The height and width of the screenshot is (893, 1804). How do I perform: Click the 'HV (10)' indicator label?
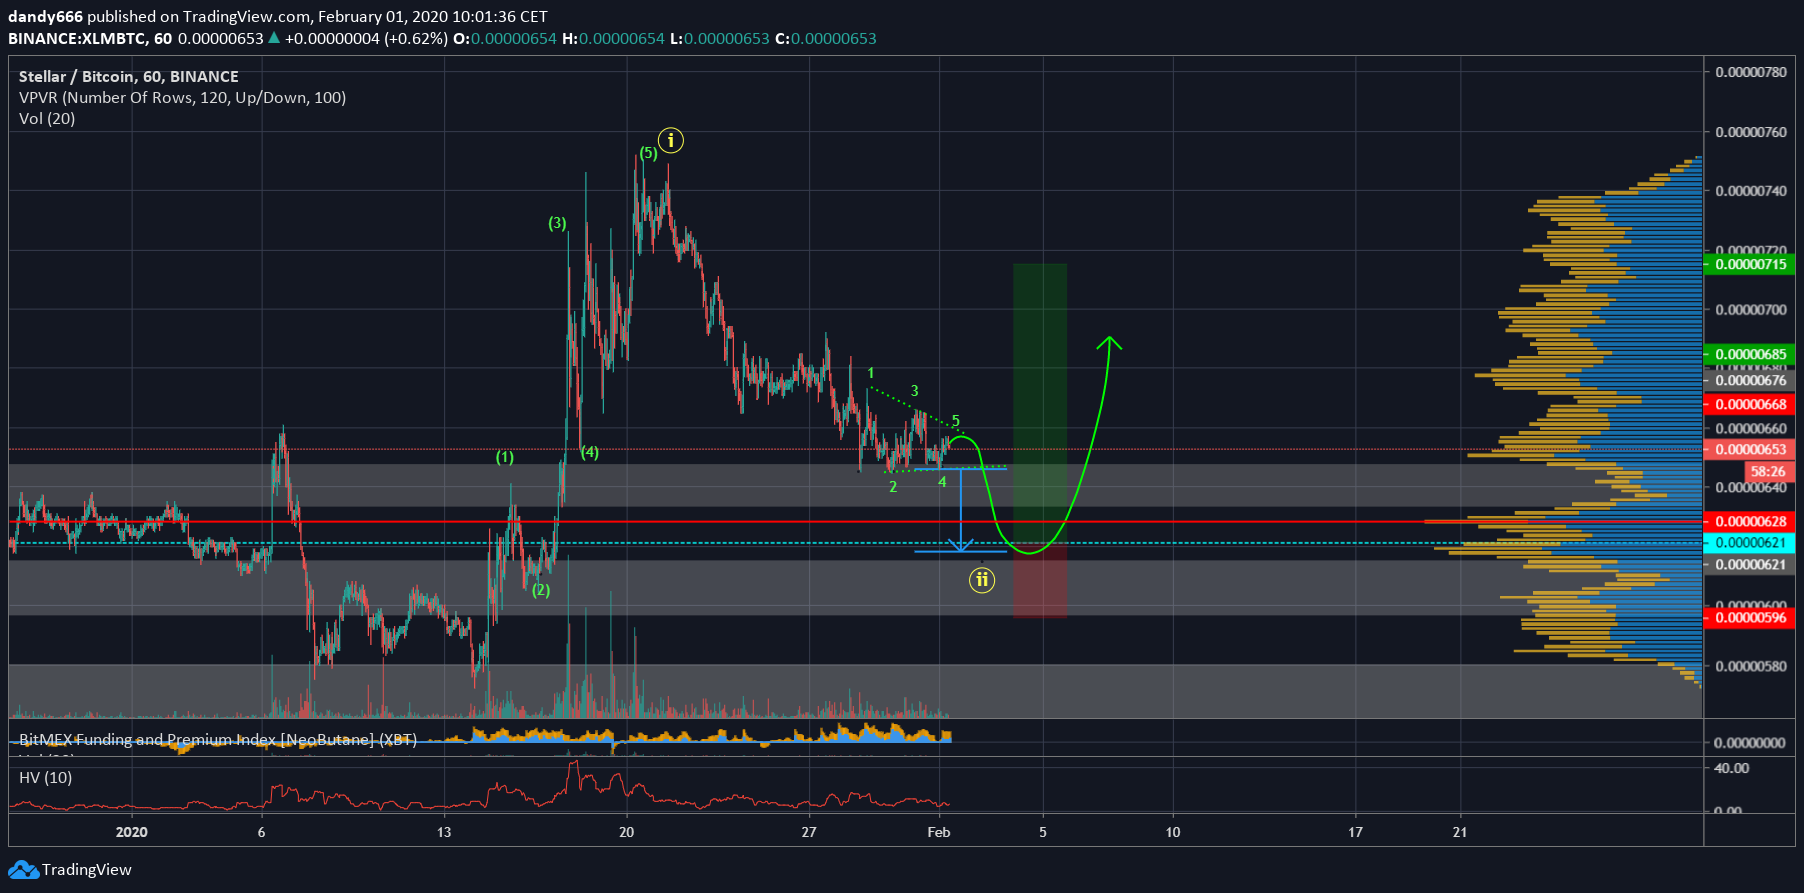coord(45,777)
